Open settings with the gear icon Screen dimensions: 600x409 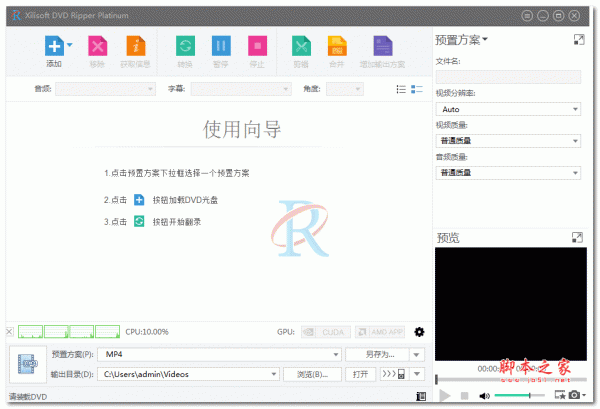(x=419, y=332)
